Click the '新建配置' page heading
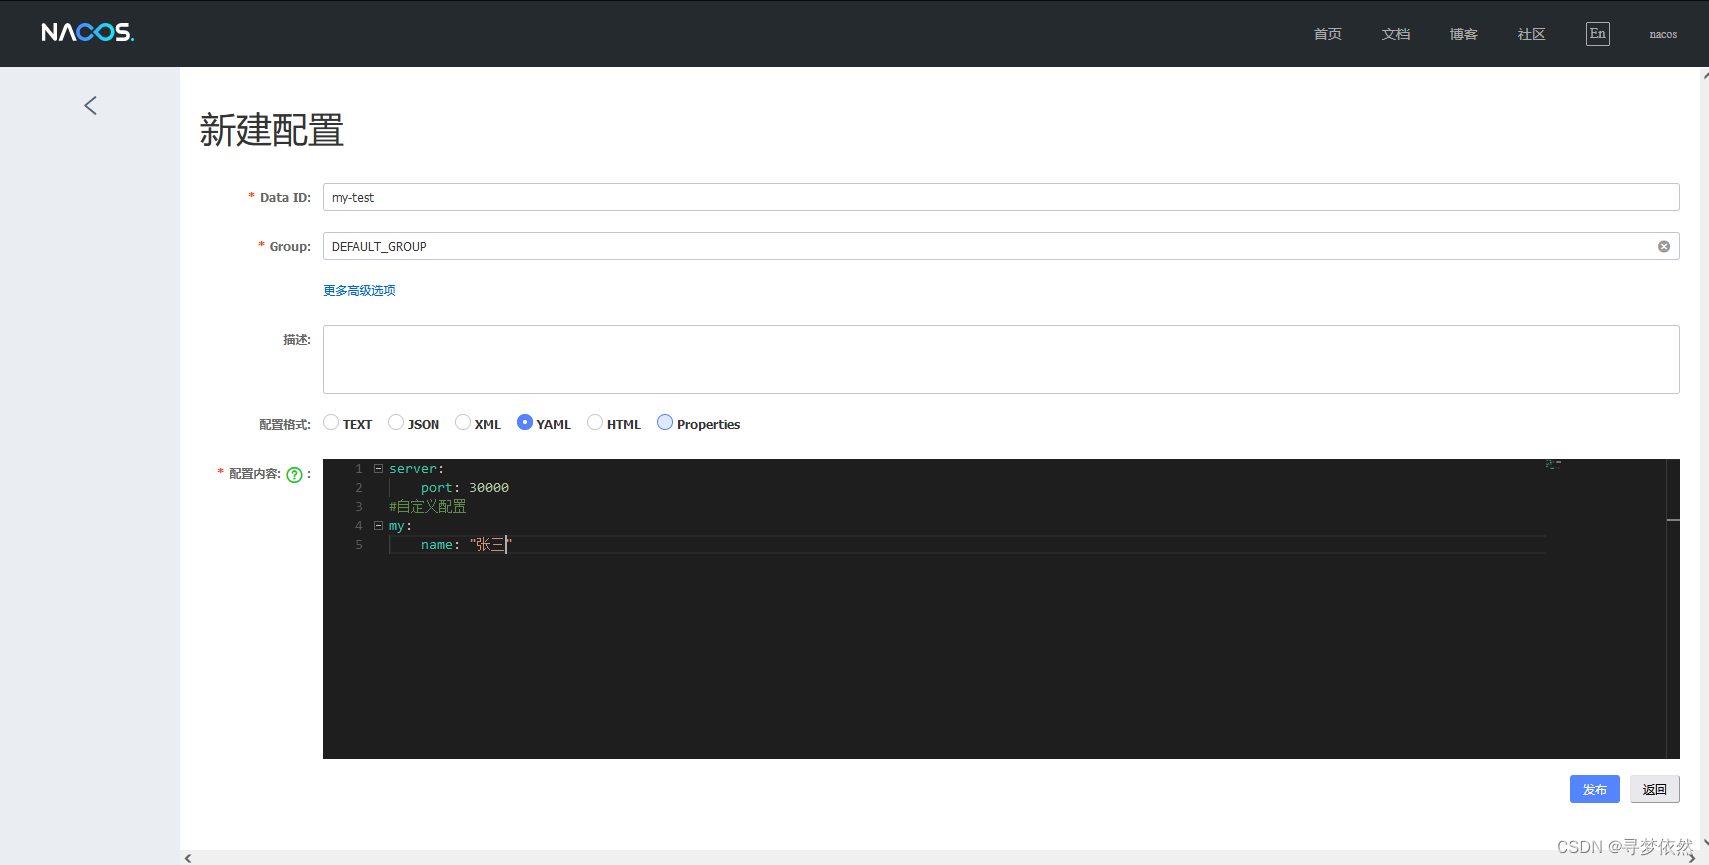1709x865 pixels. [x=272, y=130]
